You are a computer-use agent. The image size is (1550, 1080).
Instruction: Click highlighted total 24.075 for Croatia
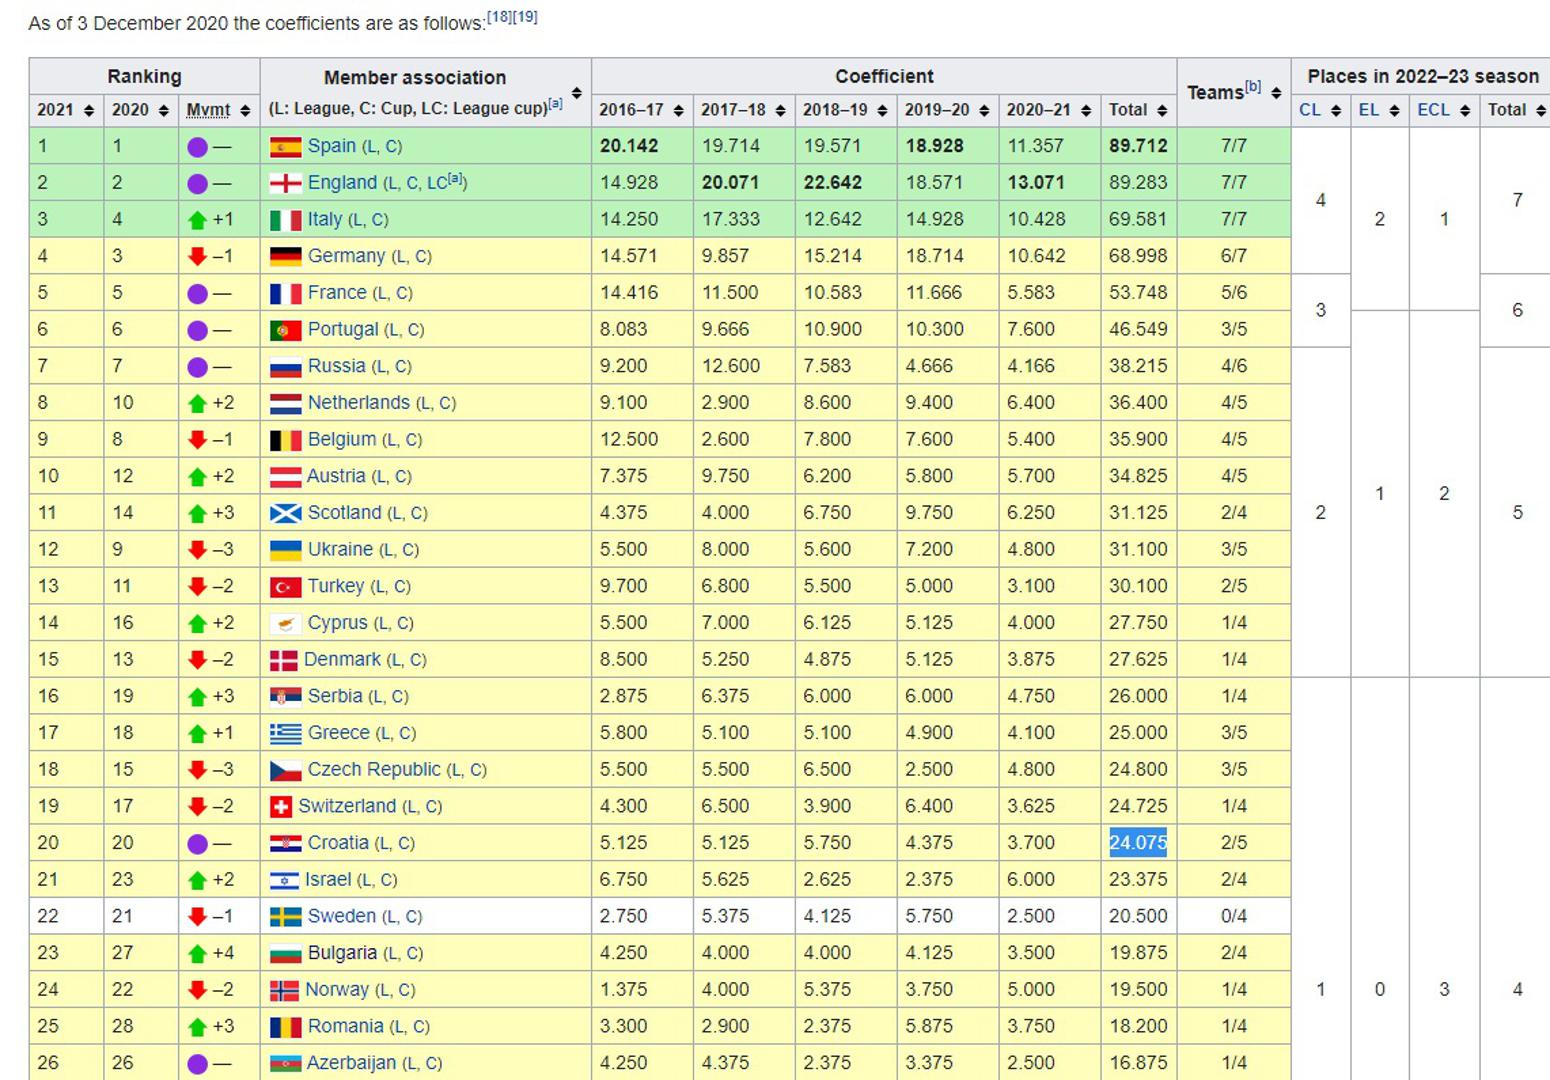pyautogui.click(x=1138, y=843)
